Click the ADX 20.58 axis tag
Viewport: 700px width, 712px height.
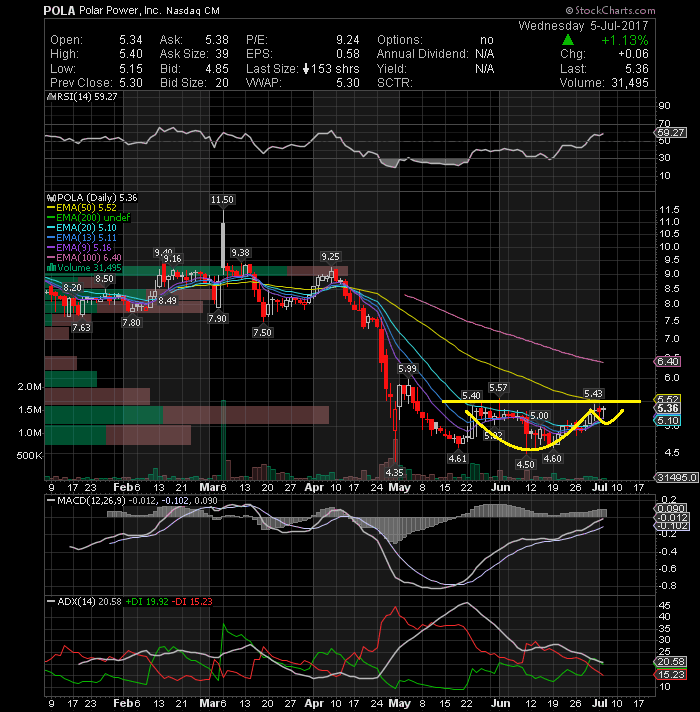point(670,662)
